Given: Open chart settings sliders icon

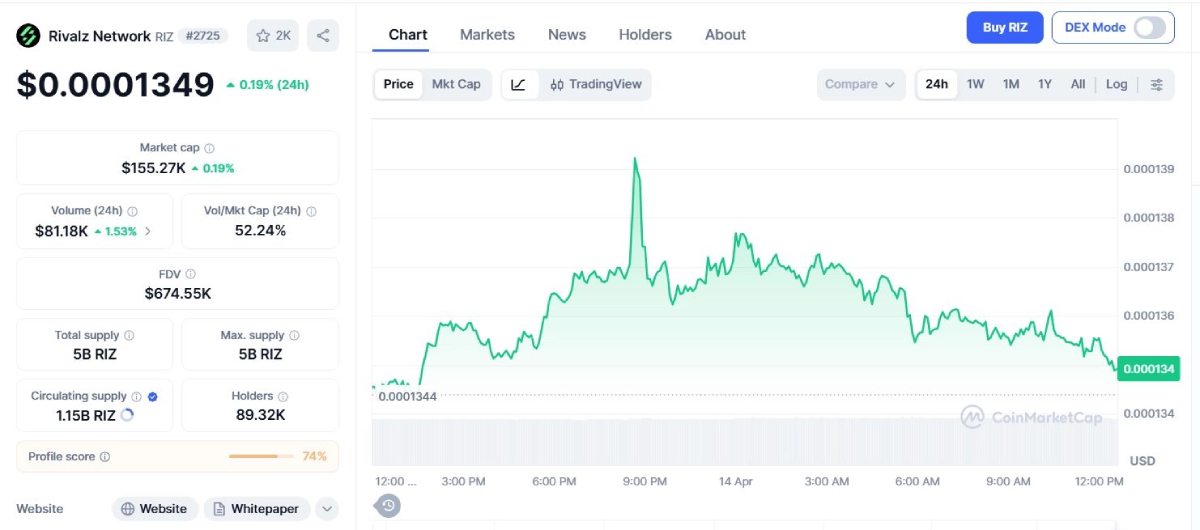Looking at the screenshot, I should (x=1156, y=85).
